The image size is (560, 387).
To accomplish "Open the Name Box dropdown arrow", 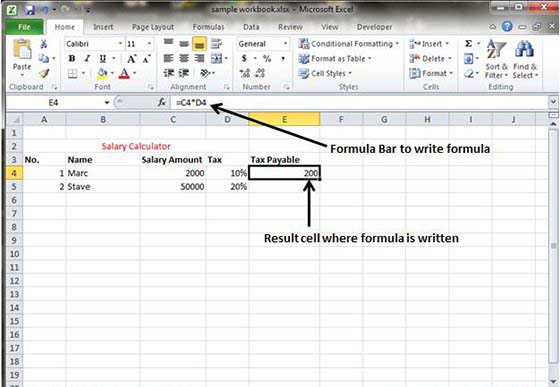I will 106,103.
